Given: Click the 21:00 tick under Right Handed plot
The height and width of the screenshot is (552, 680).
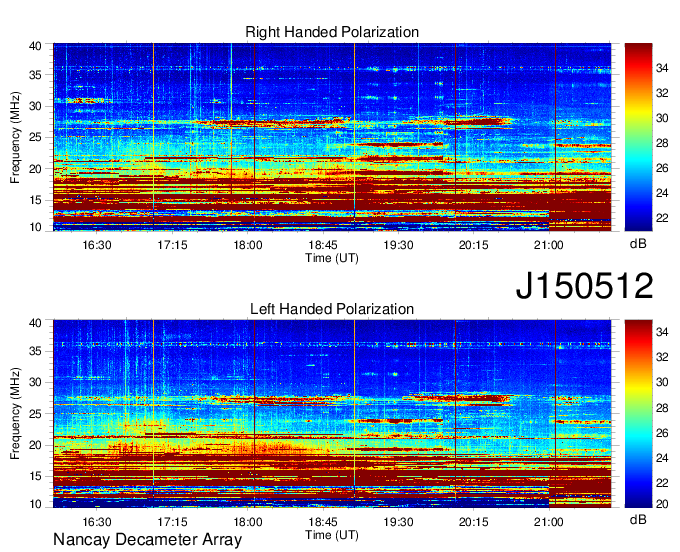Looking at the screenshot, I should pos(549,245).
